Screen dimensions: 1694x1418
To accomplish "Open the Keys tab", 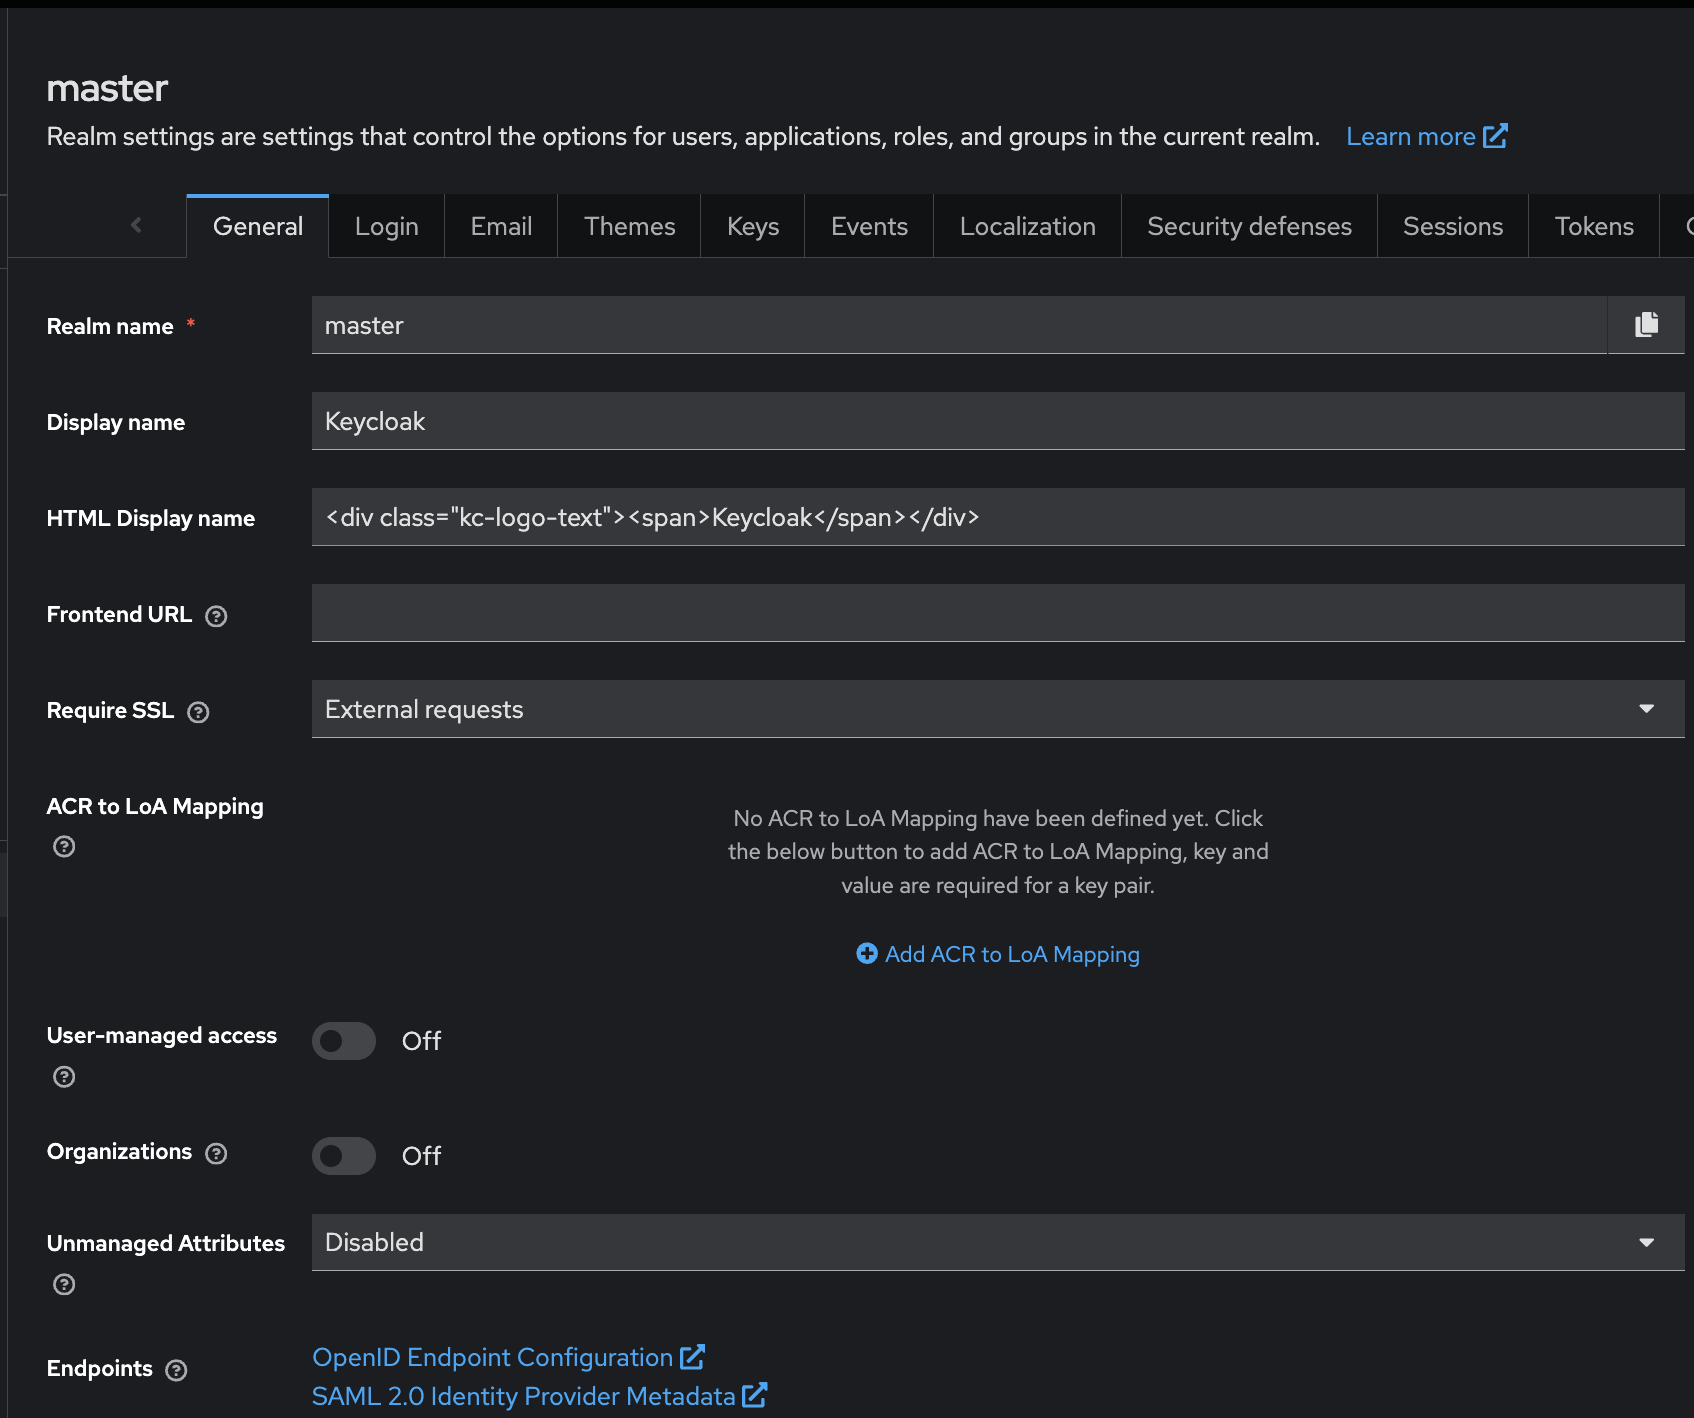I will tap(753, 226).
